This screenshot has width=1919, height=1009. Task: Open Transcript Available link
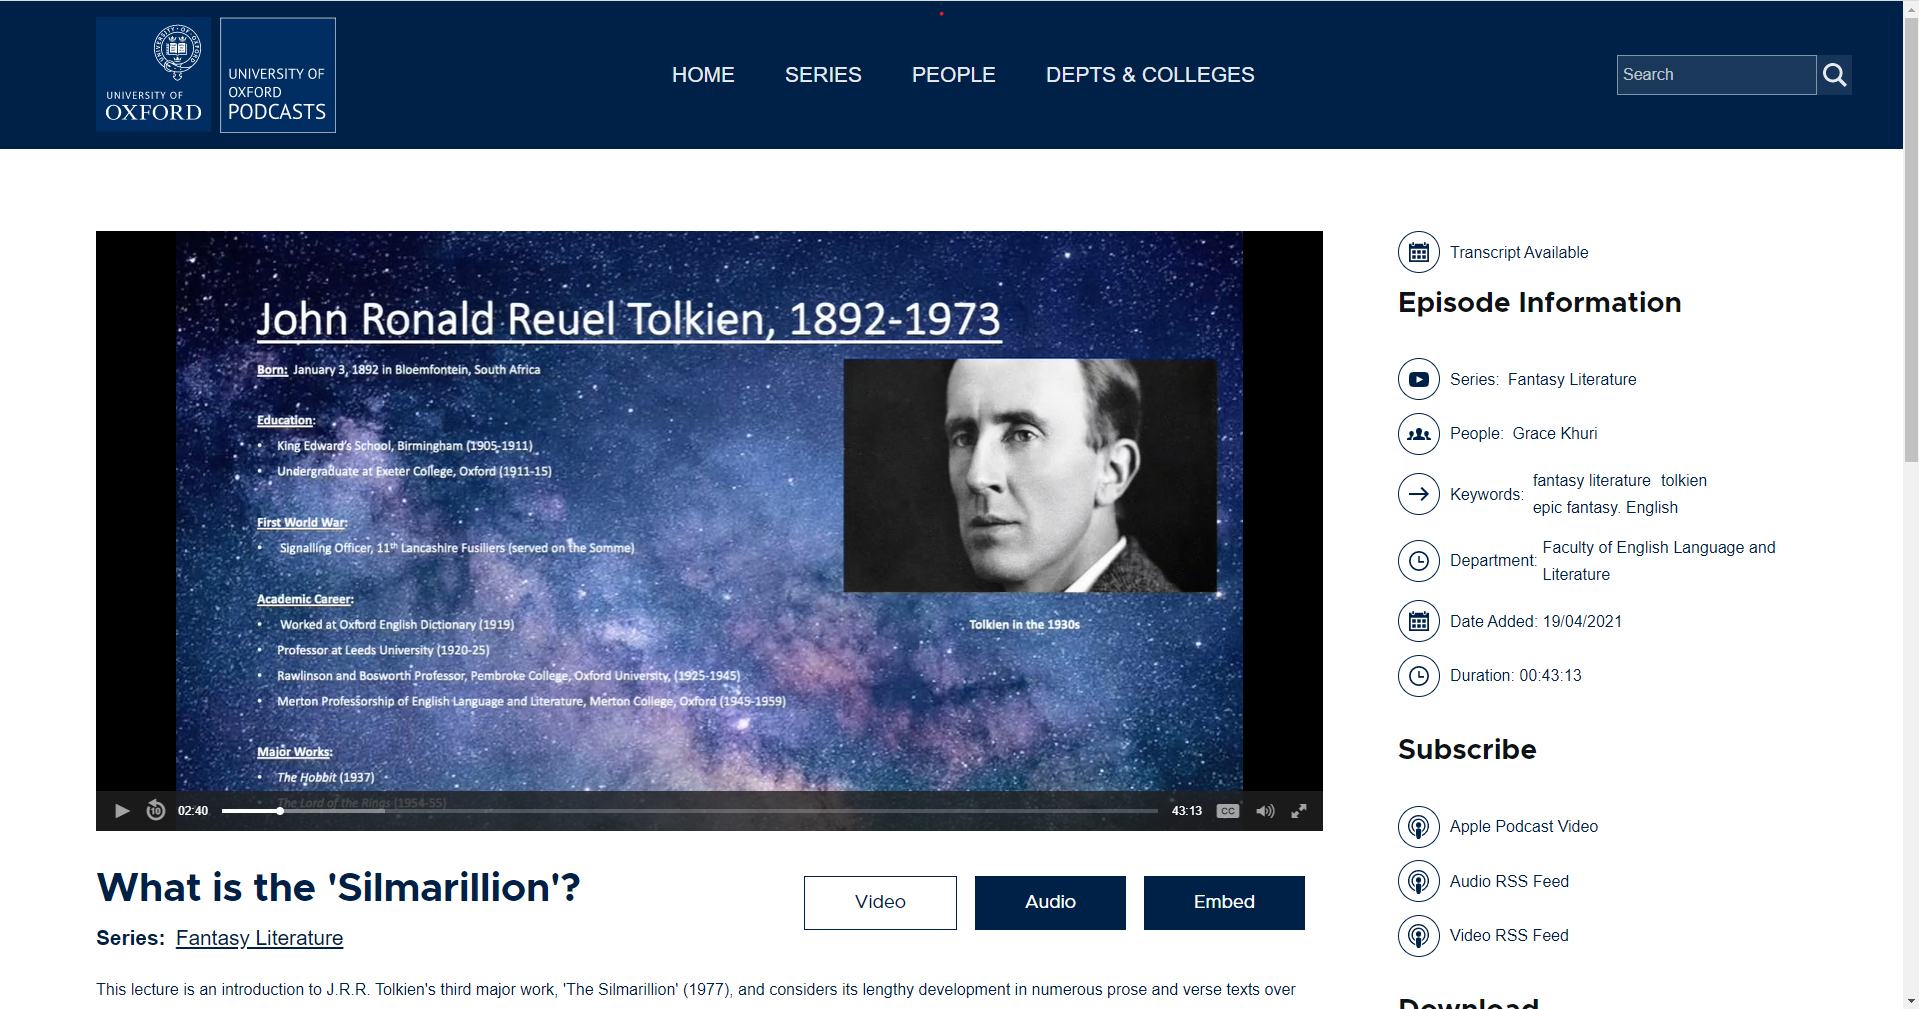point(1519,252)
